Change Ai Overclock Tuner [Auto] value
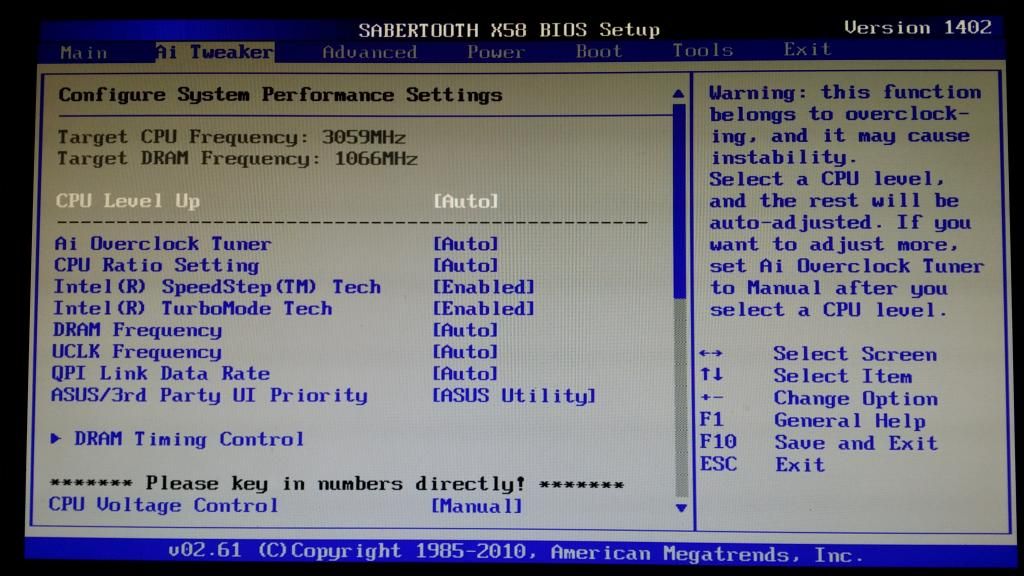The width and height of the screenshot is (1024, 576). click(466, 244)
